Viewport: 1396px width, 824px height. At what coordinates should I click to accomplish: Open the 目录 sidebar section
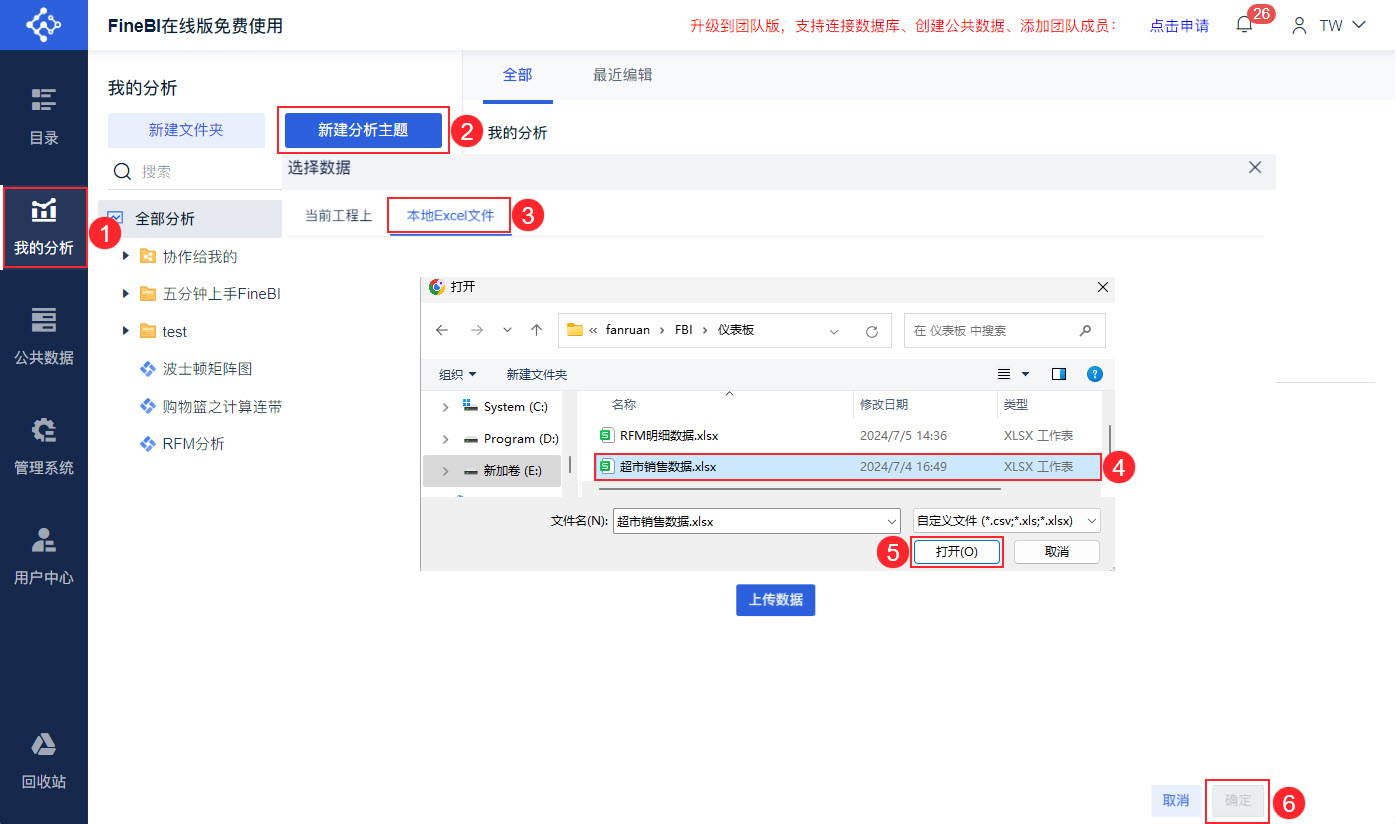[x=44, y=116]
